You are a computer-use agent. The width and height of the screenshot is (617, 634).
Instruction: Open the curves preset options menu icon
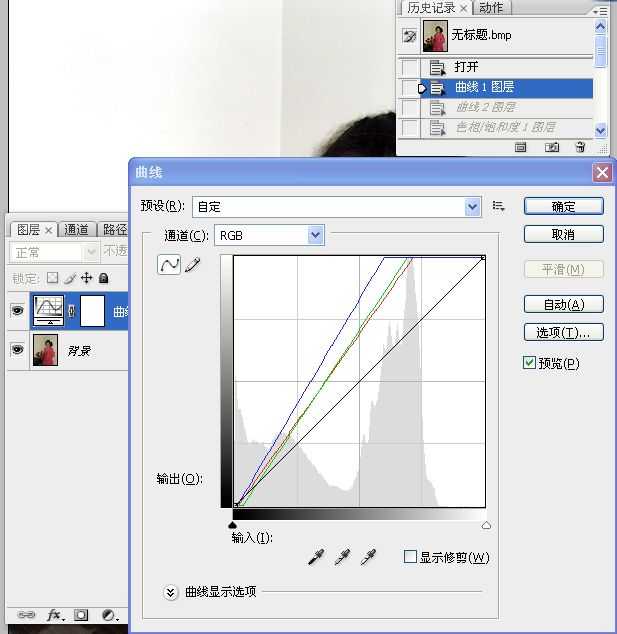[x=498, y=207]
